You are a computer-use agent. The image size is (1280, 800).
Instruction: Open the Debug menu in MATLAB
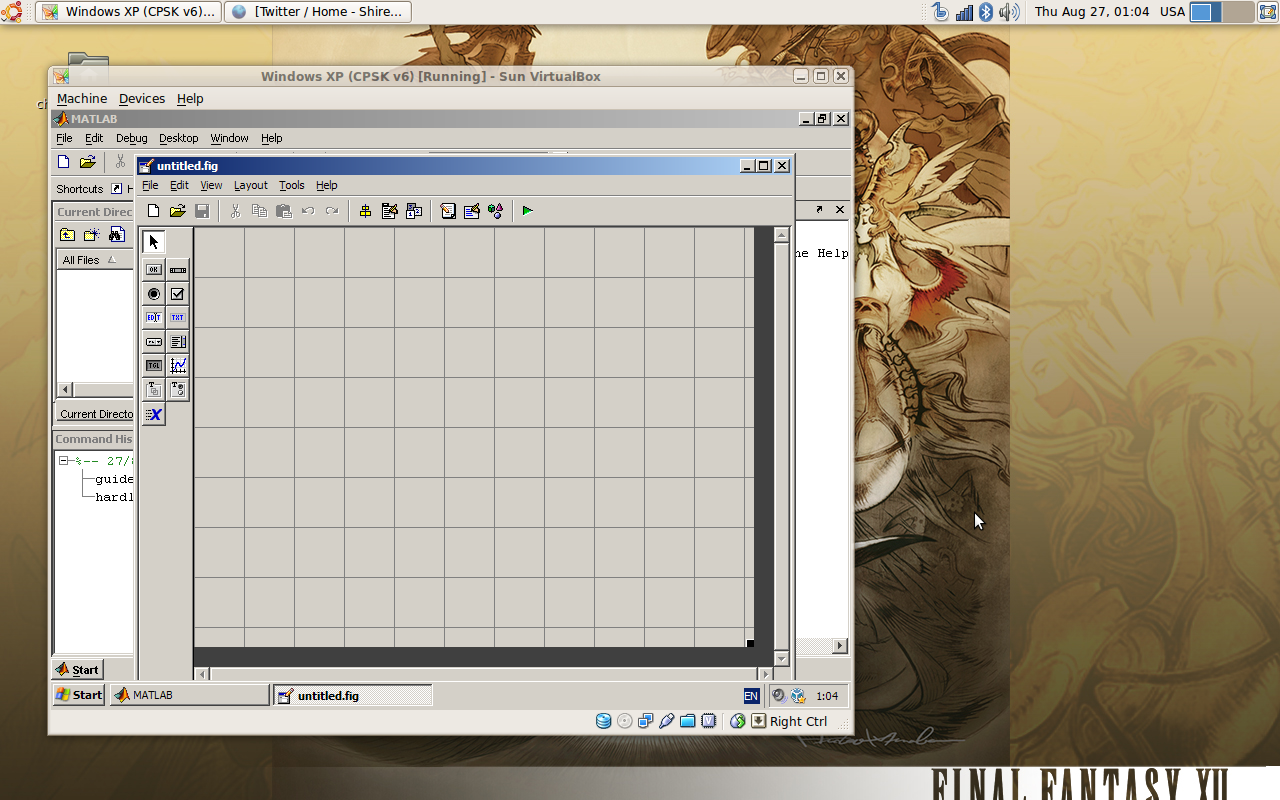tap(131, 138)
